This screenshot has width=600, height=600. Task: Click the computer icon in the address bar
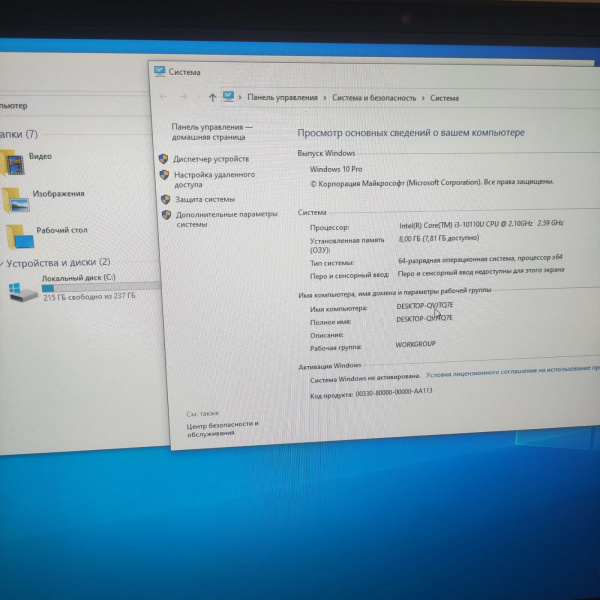pyautogui.click(x=230, y=97)
